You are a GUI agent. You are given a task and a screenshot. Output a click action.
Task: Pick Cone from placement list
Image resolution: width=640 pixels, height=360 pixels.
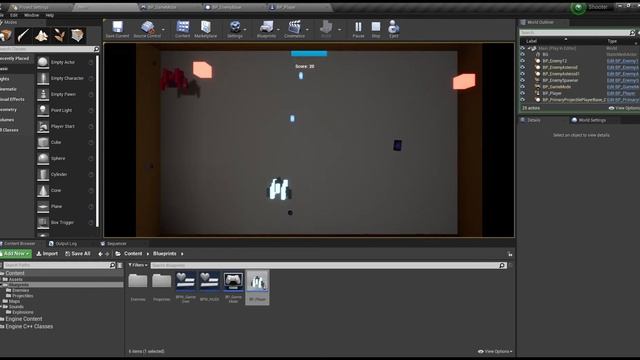(x=65, y=191)
